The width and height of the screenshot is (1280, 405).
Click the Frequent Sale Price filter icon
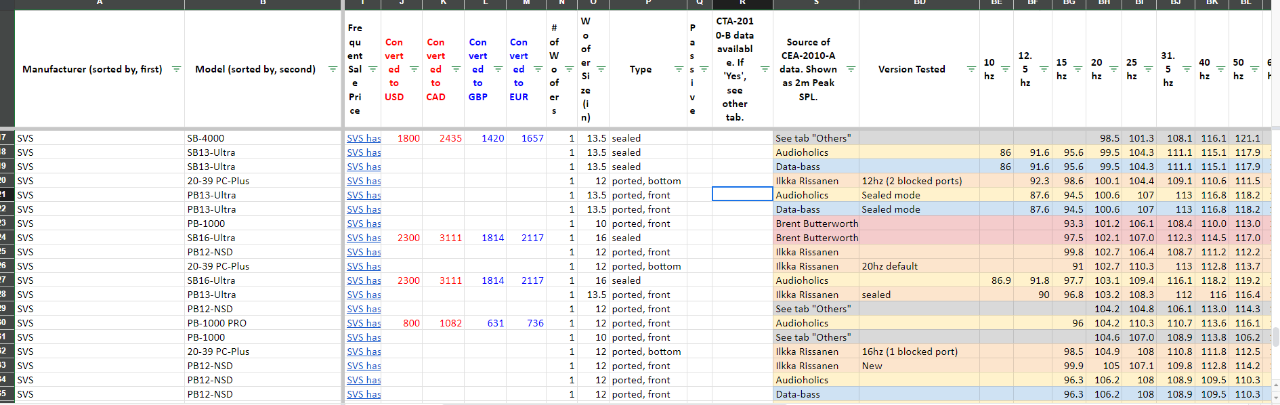point(372,69)
